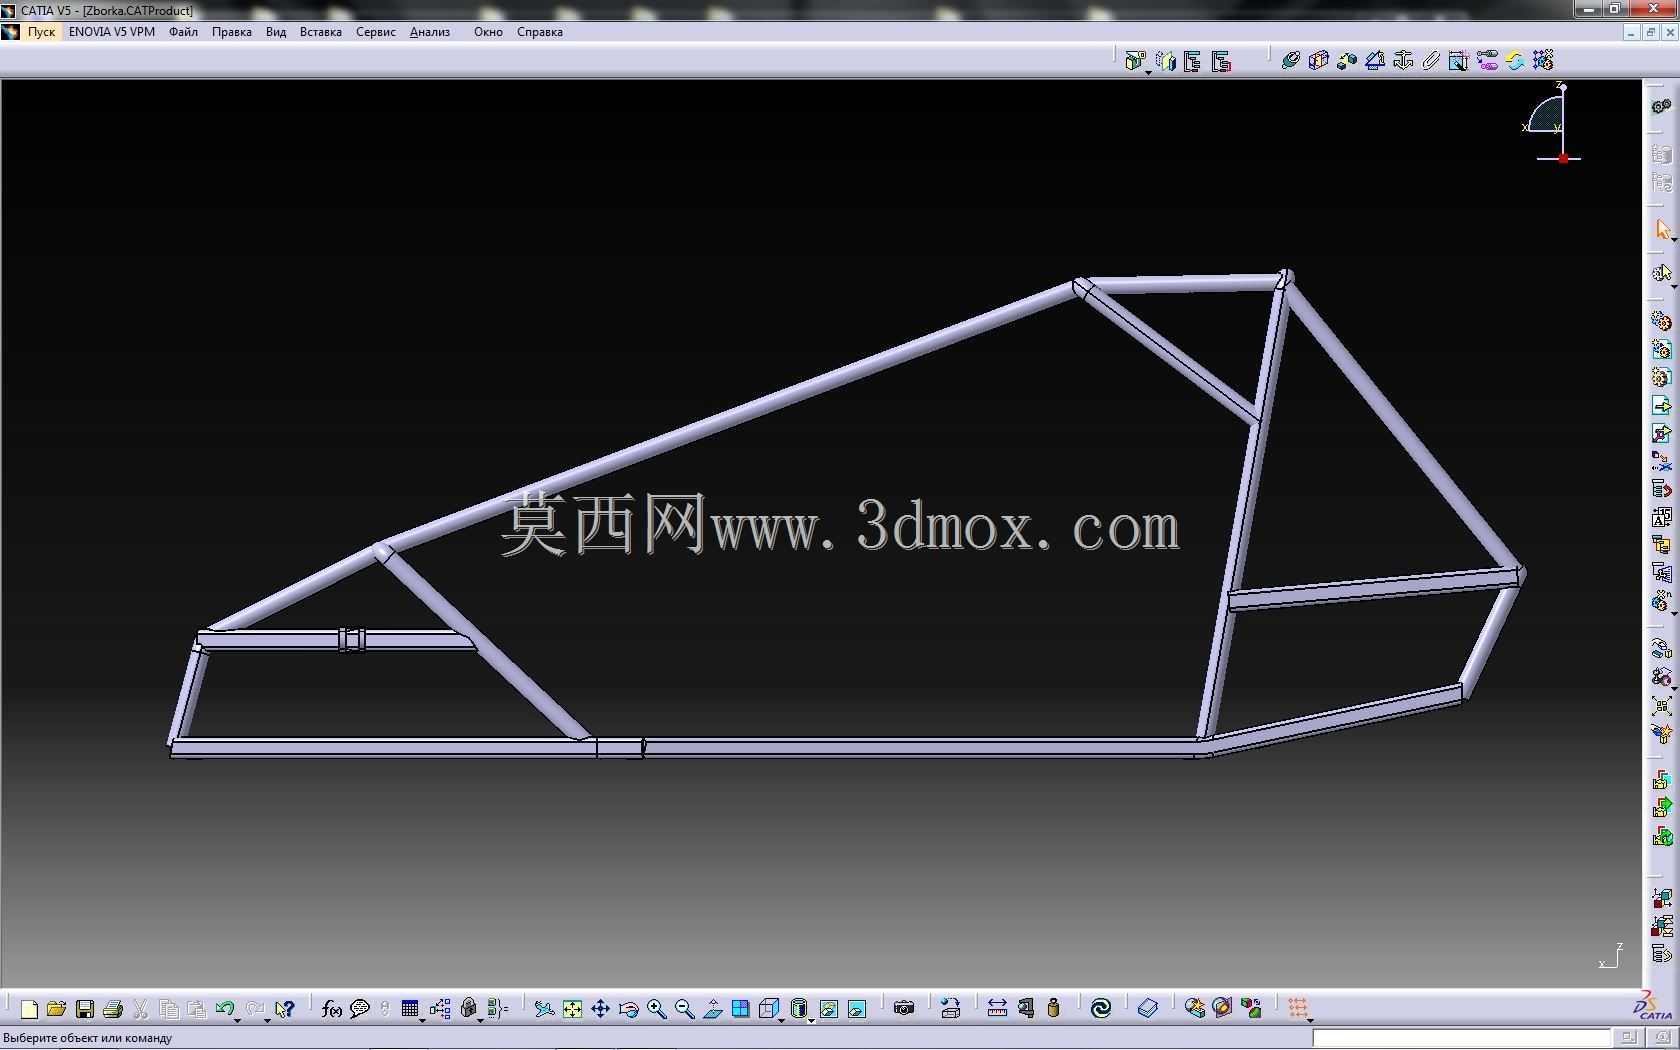Click the Fix Together paperclip icon
The image size is (1680, 1050).
click(x=1431, y=60)
